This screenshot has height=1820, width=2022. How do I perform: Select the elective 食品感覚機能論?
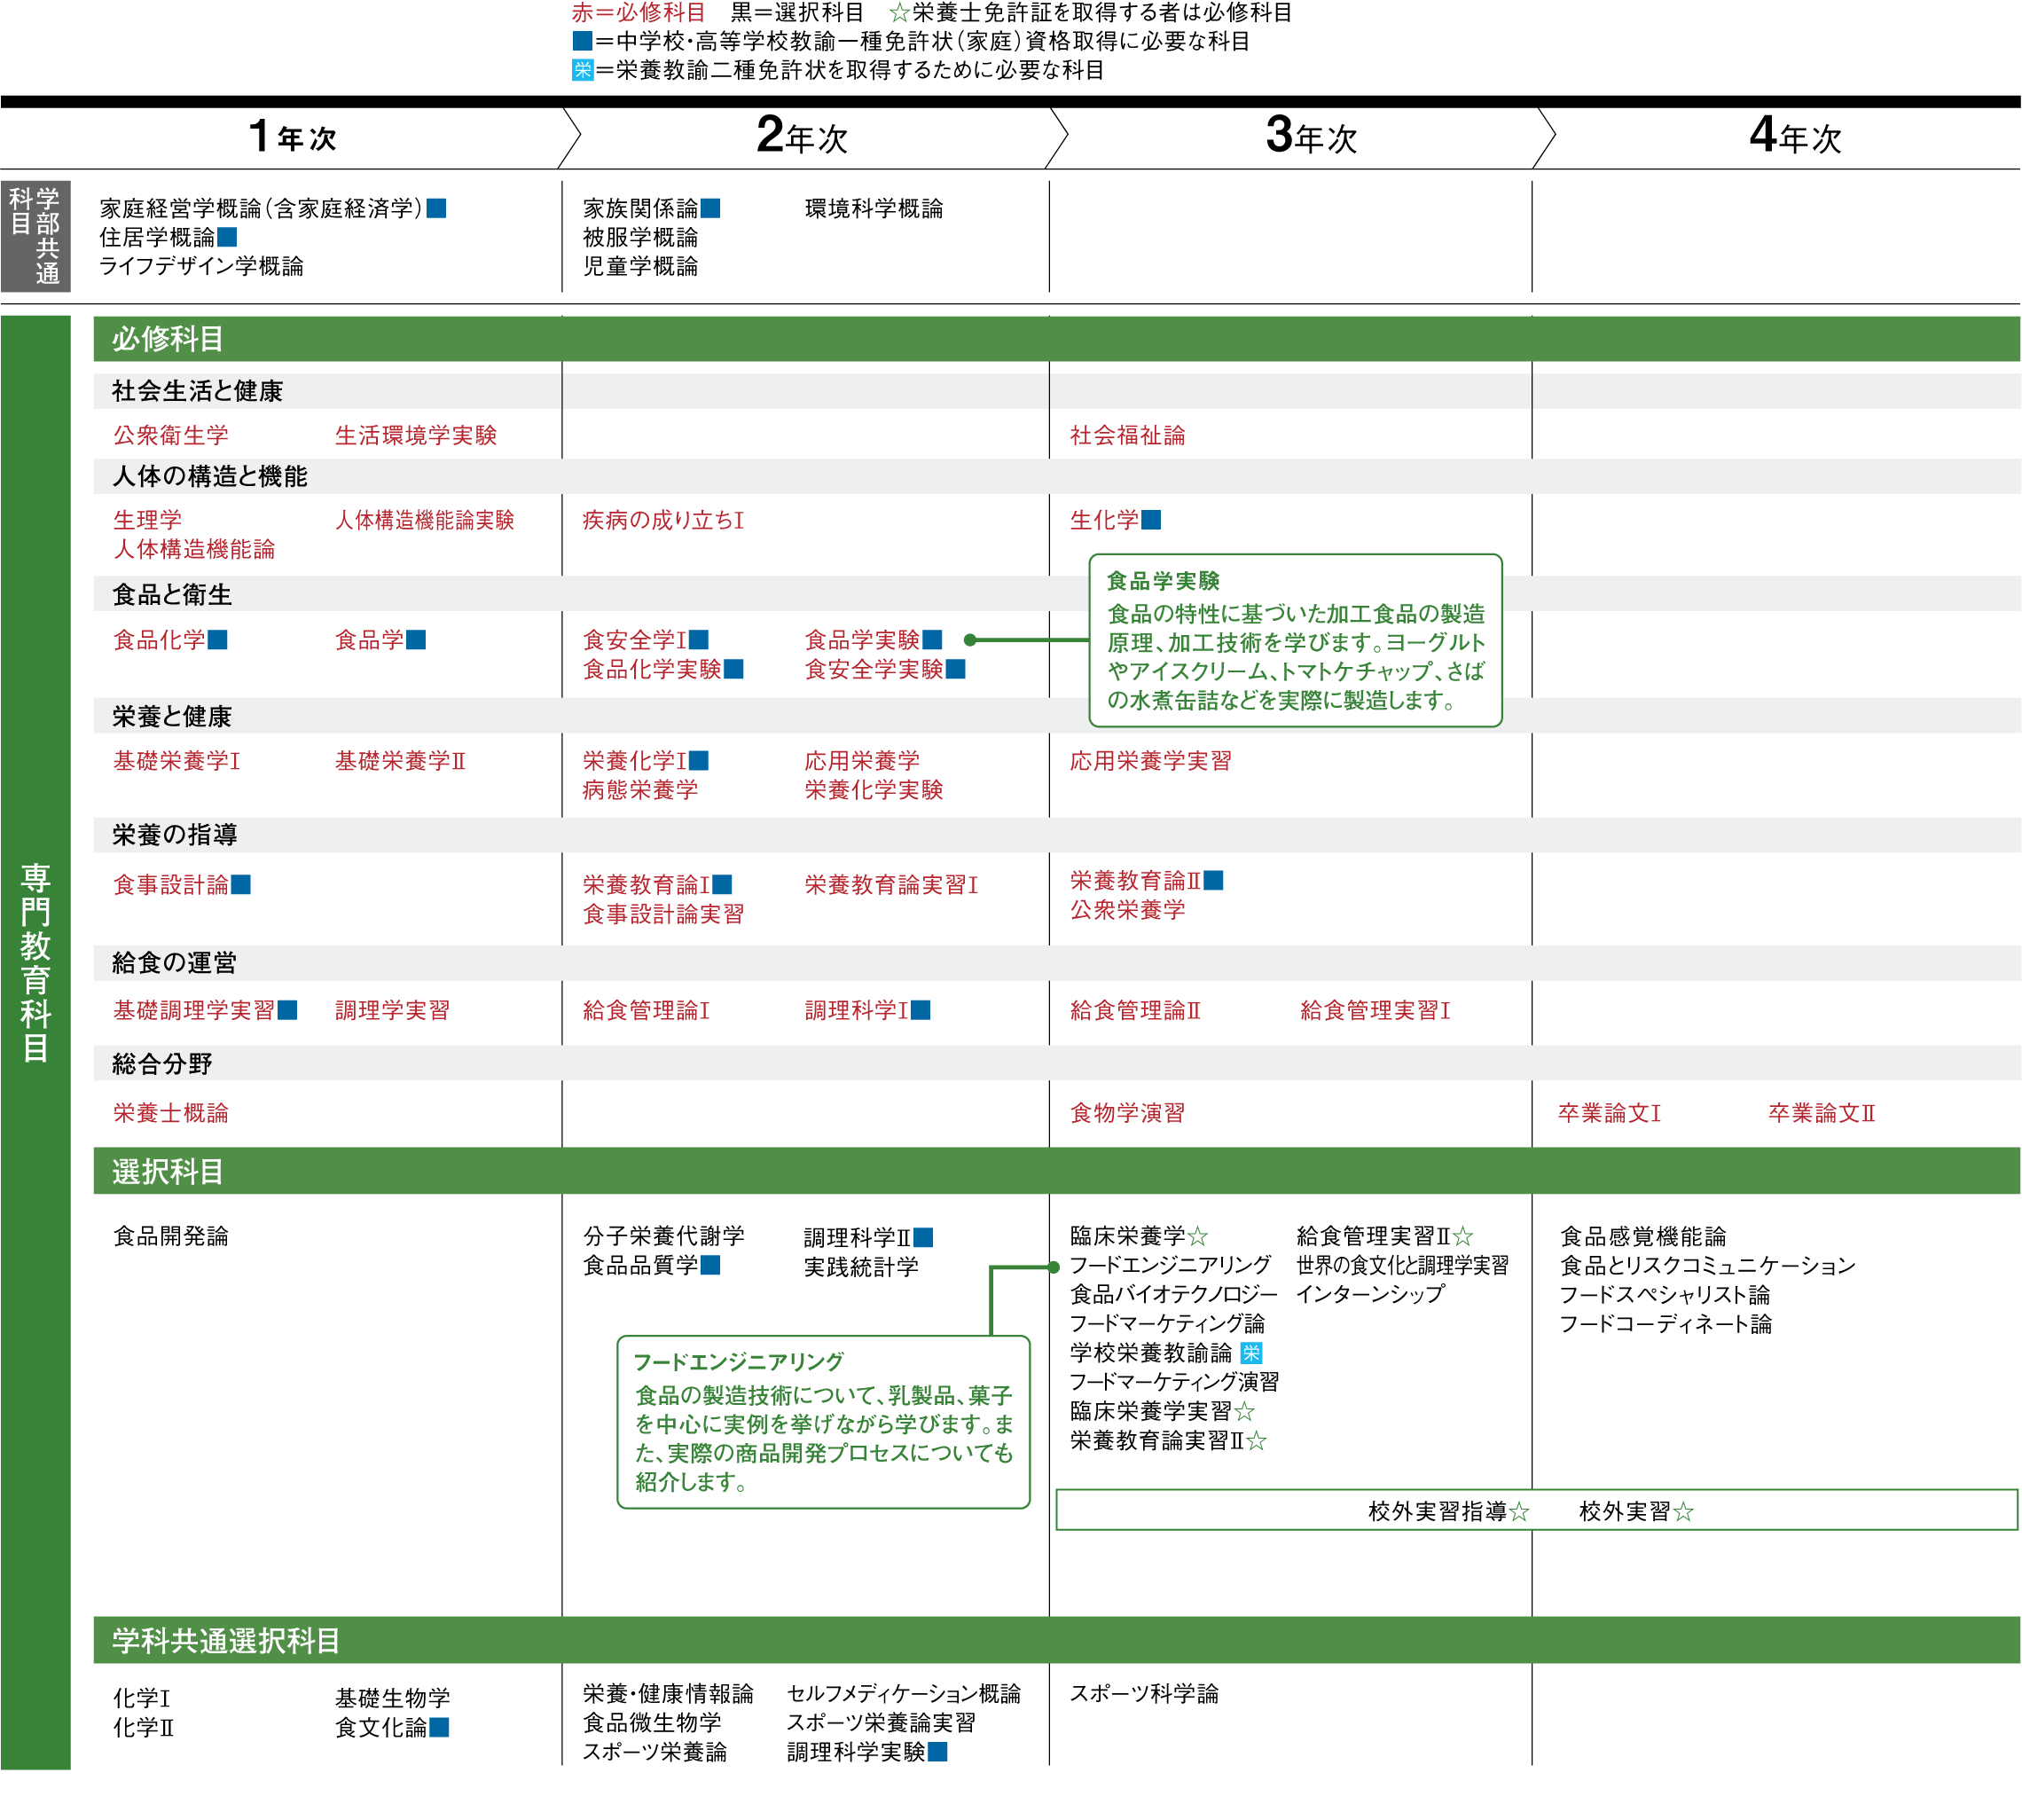click(1643, 1237)
